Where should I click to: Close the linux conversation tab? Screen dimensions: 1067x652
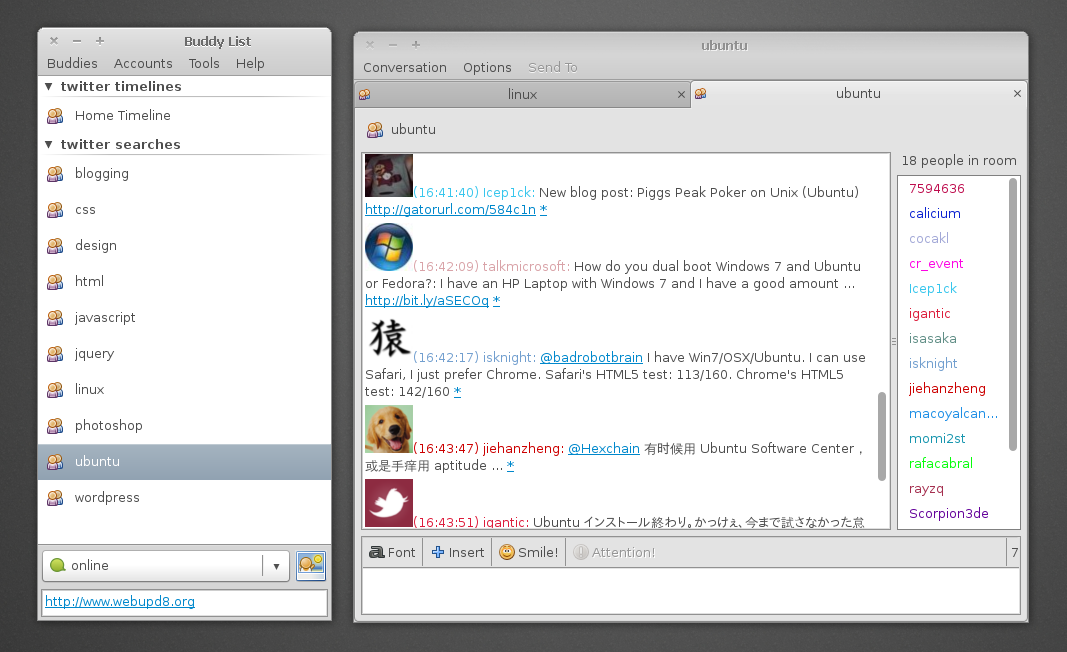pyautogui.click(x=681, y=95)
